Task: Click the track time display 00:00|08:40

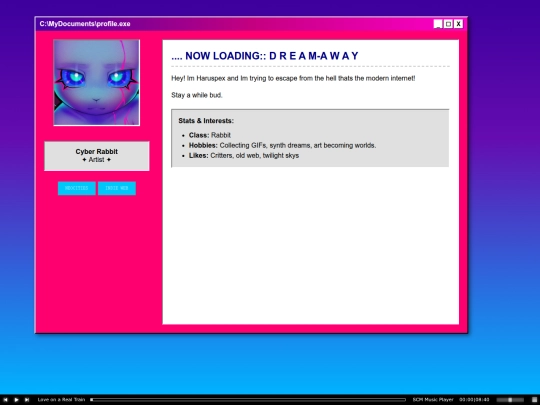Action: (x=474, y=399)
